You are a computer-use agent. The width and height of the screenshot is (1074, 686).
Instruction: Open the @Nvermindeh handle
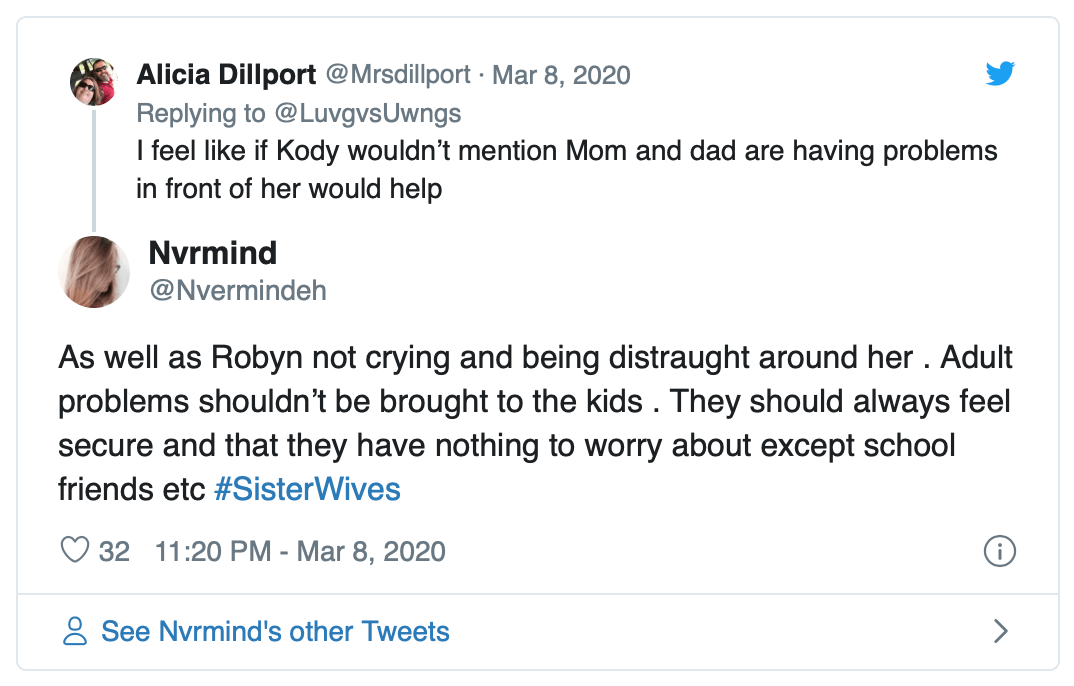click(237, 291)
